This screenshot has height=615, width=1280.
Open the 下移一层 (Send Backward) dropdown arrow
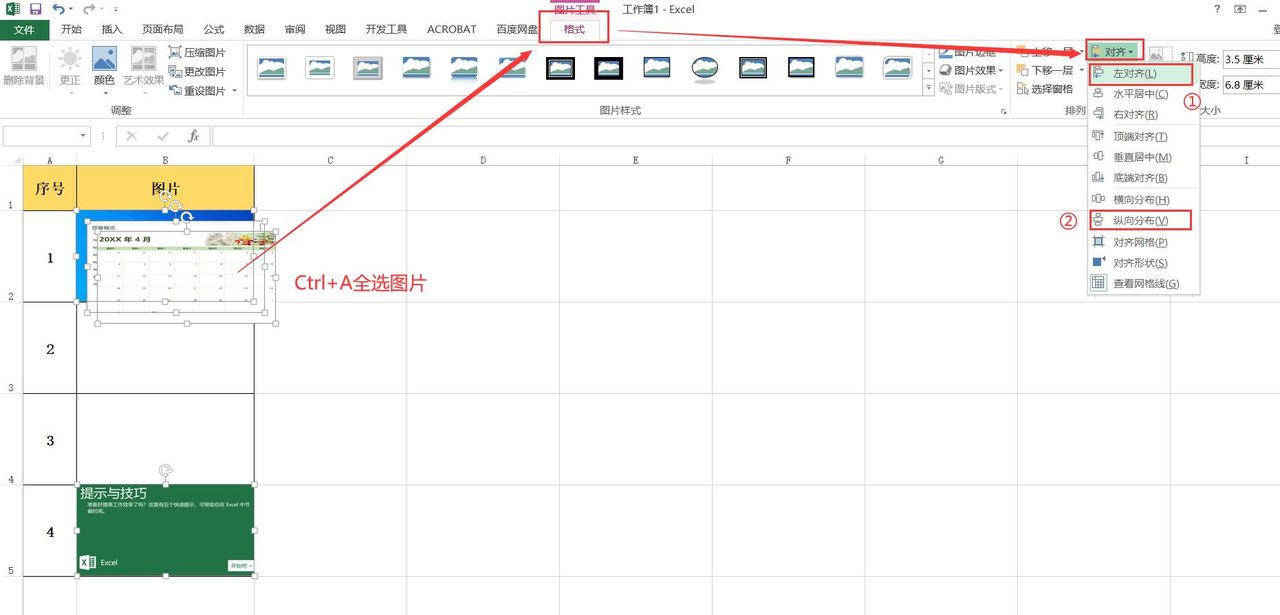point(1082,69)
